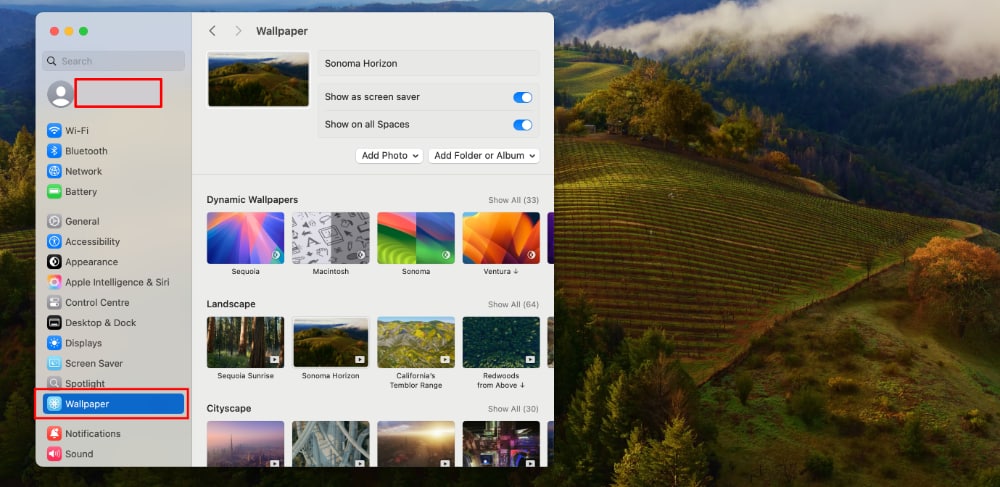Click the current wallpaper preview thumbnail
Image resolution: width=1000 pixels, height=487 pixels.
(258, 80)
